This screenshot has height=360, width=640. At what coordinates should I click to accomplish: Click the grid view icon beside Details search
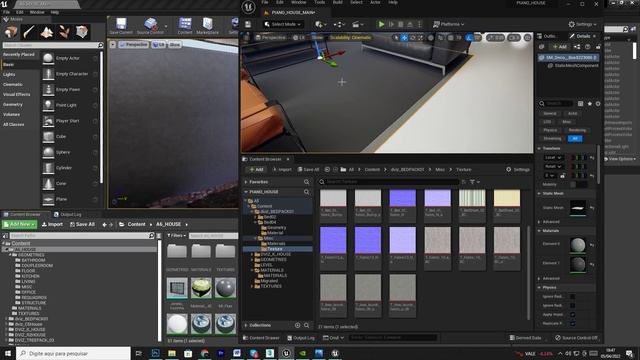coord(580,104)
